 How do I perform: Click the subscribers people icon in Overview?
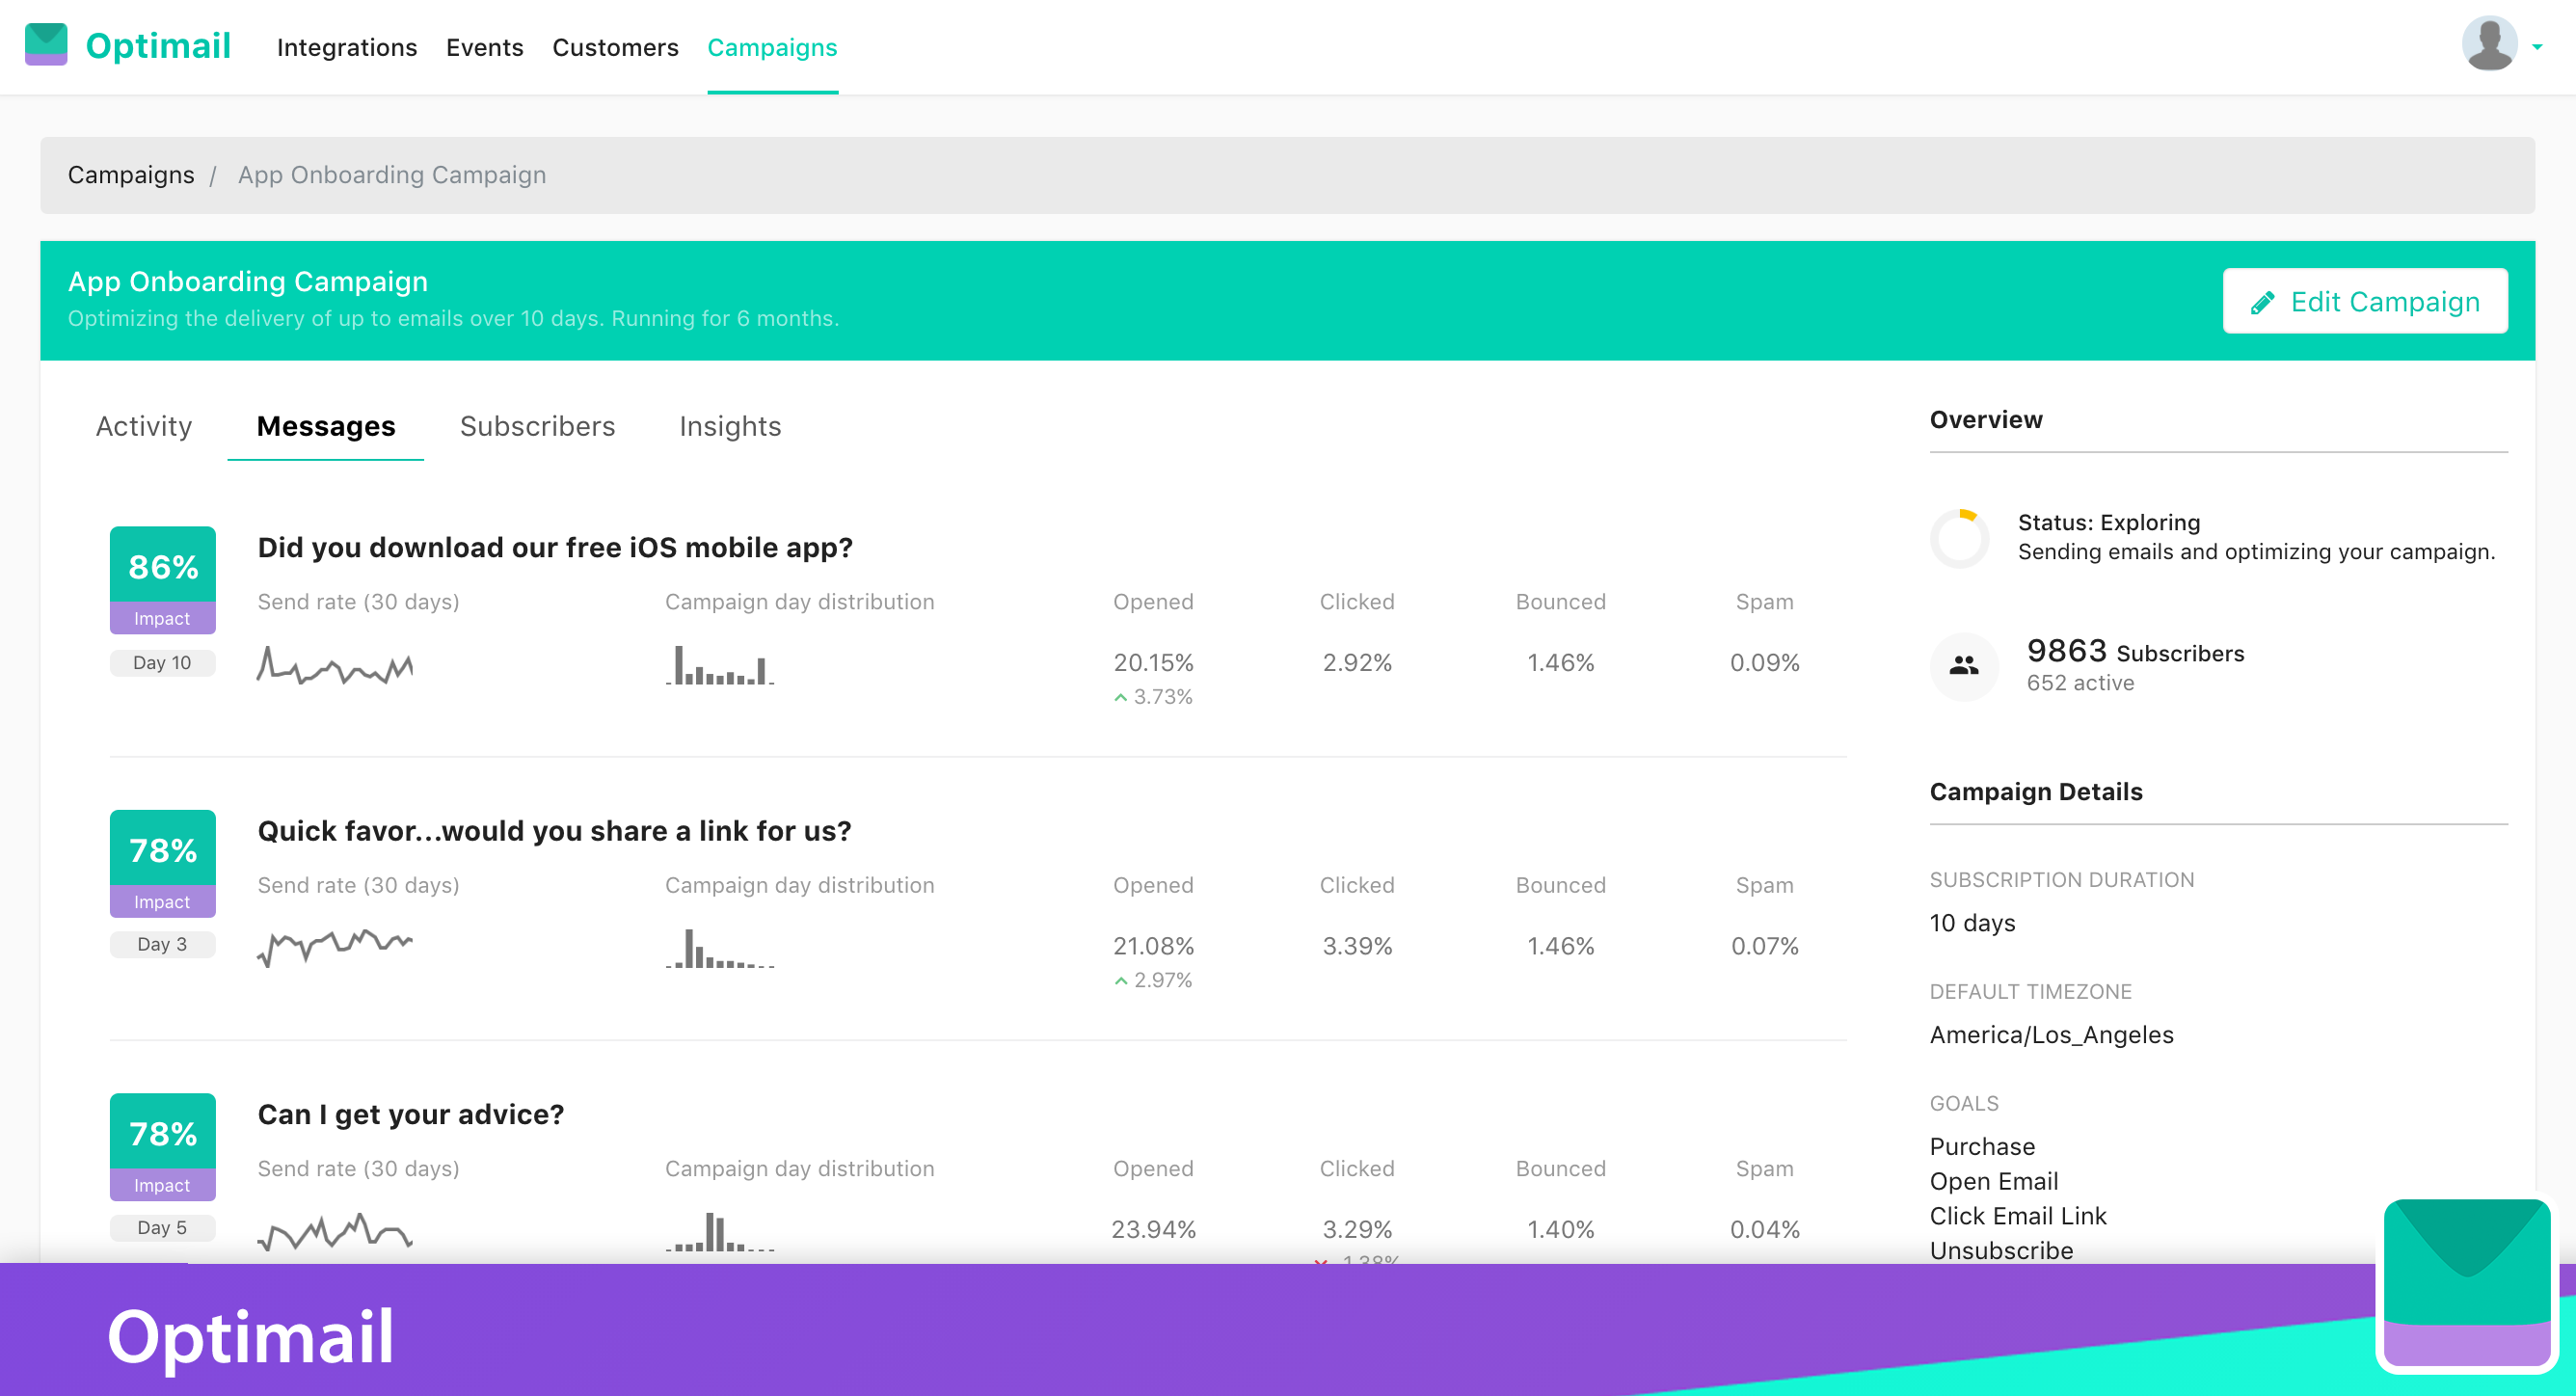pyautogui.click(x=1964, y=665)
